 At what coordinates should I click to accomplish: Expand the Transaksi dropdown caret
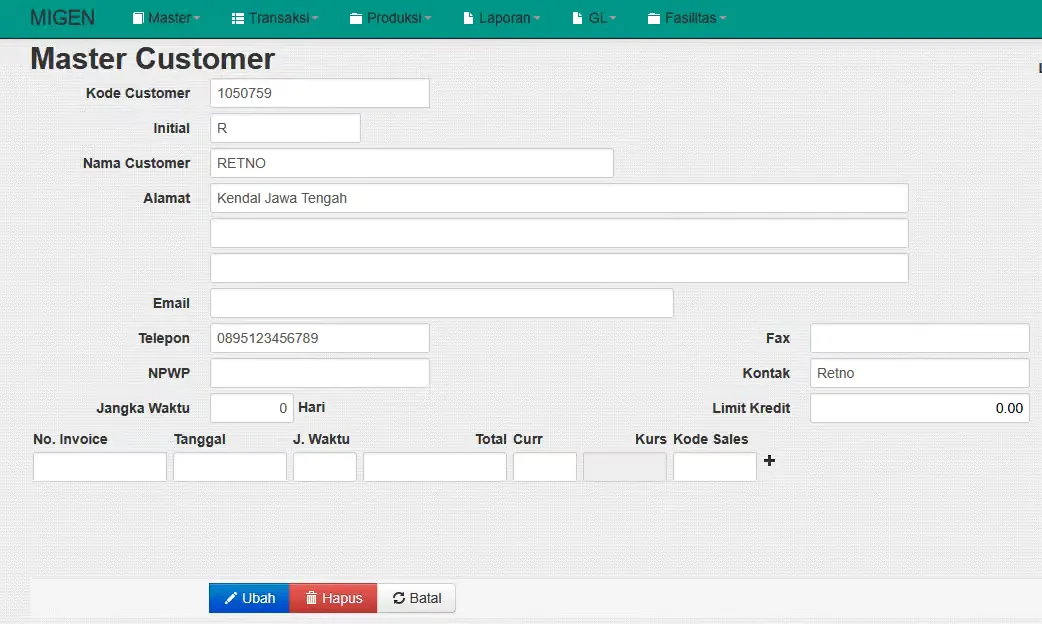pos(315,19)
